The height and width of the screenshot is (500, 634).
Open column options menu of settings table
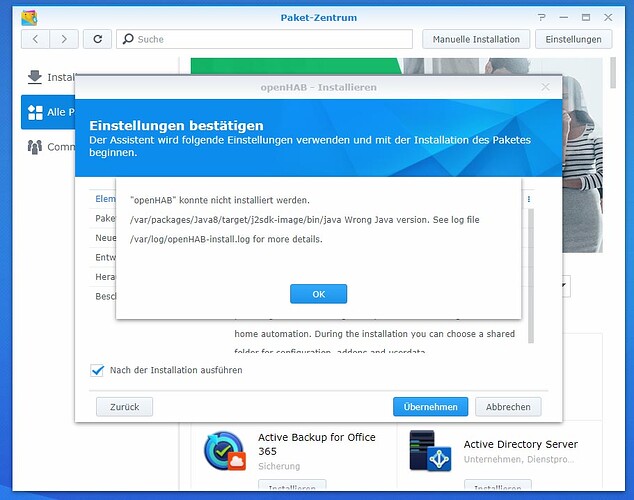click(x=529, y=199)
